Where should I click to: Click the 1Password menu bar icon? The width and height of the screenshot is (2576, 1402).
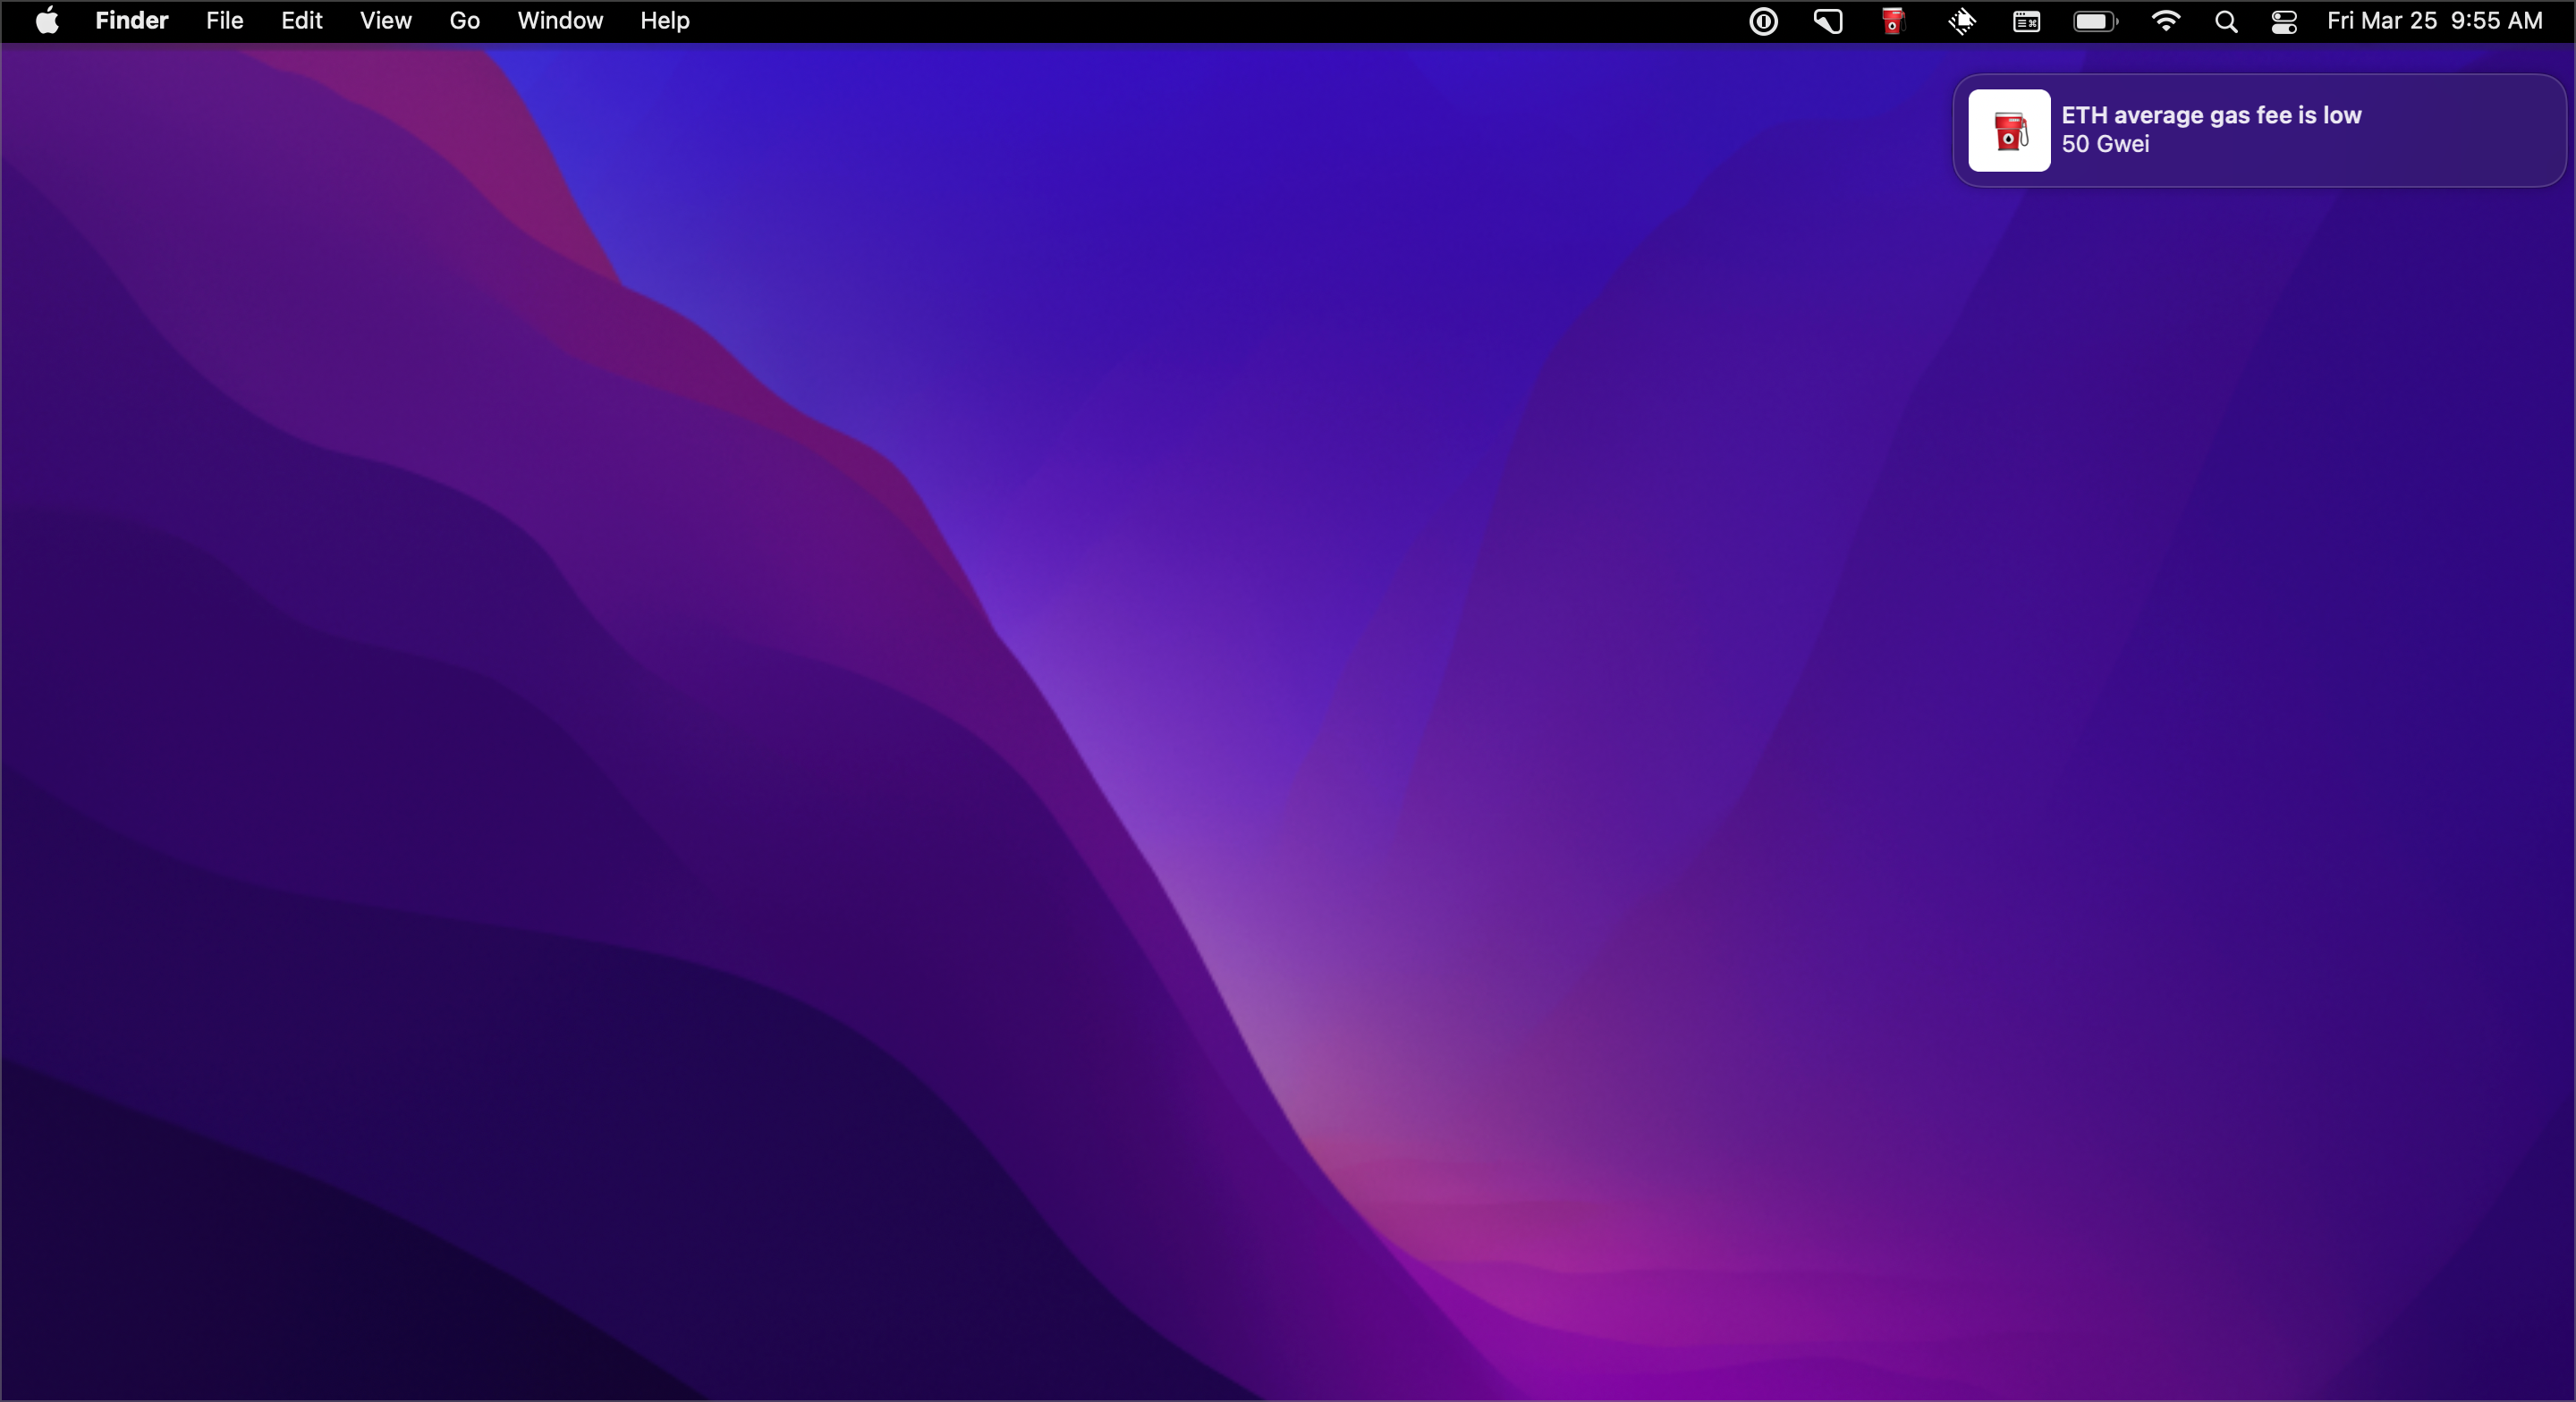(1764, 21)
